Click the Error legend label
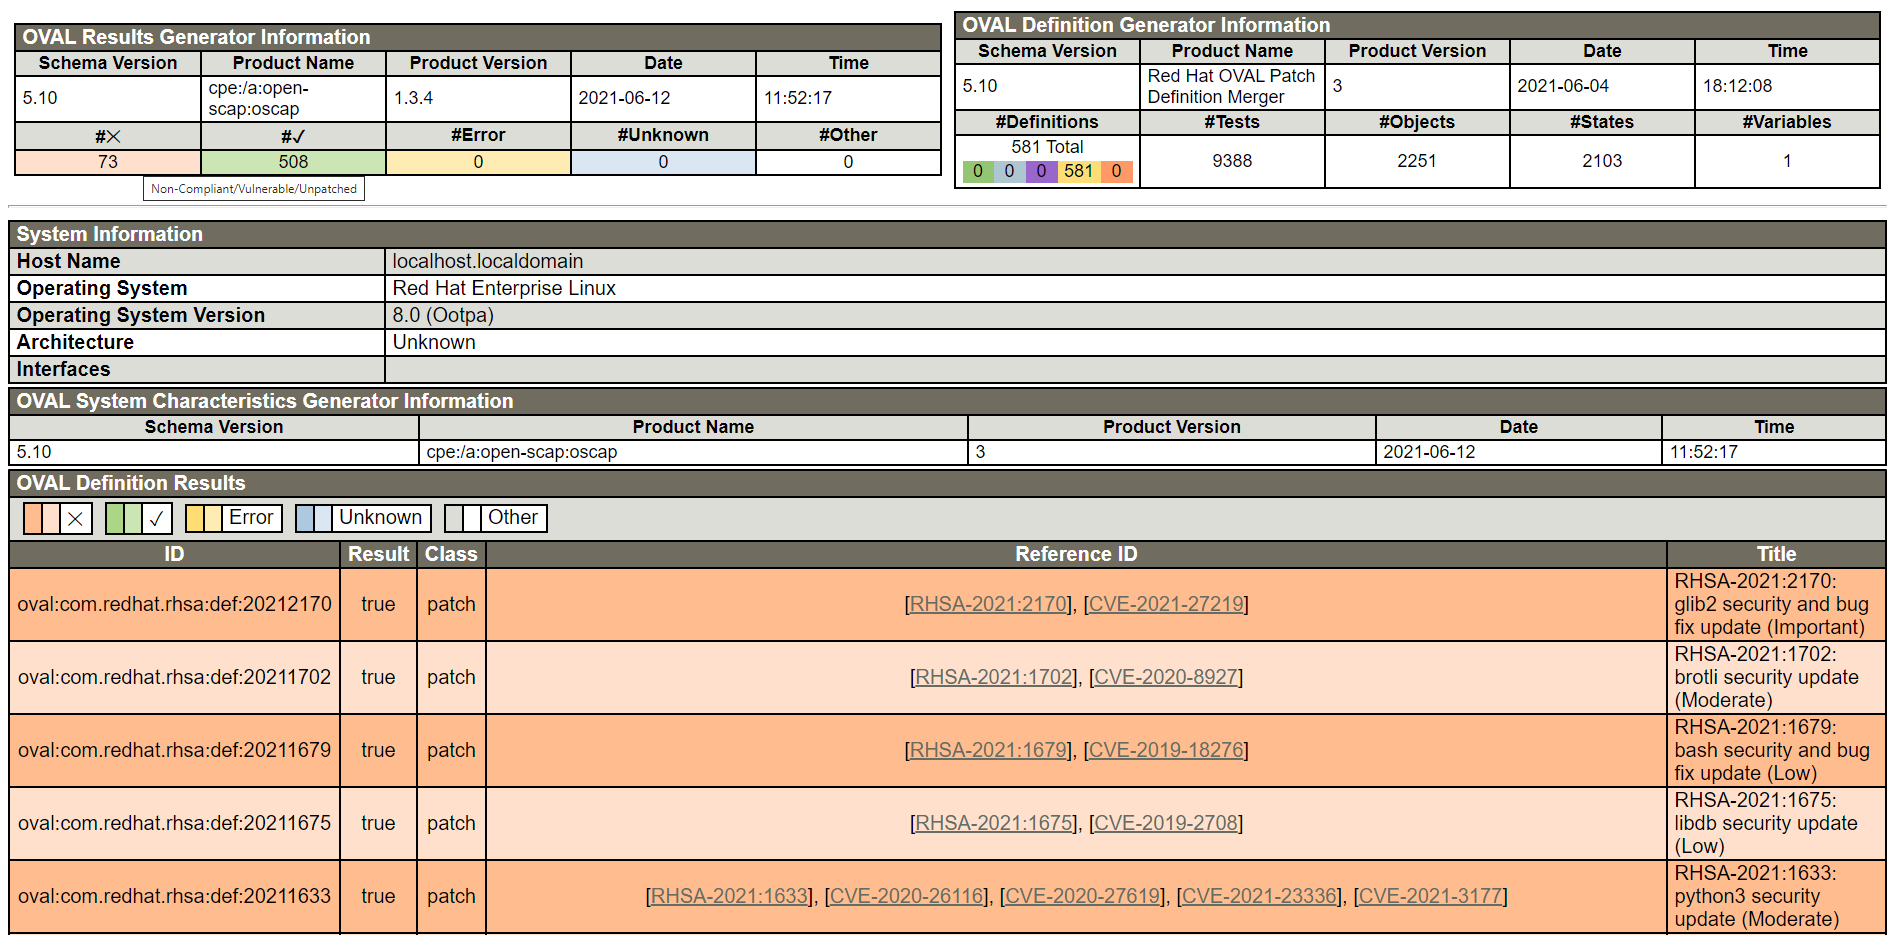This screenshot has height=935, width=1896. pos(251,518)
